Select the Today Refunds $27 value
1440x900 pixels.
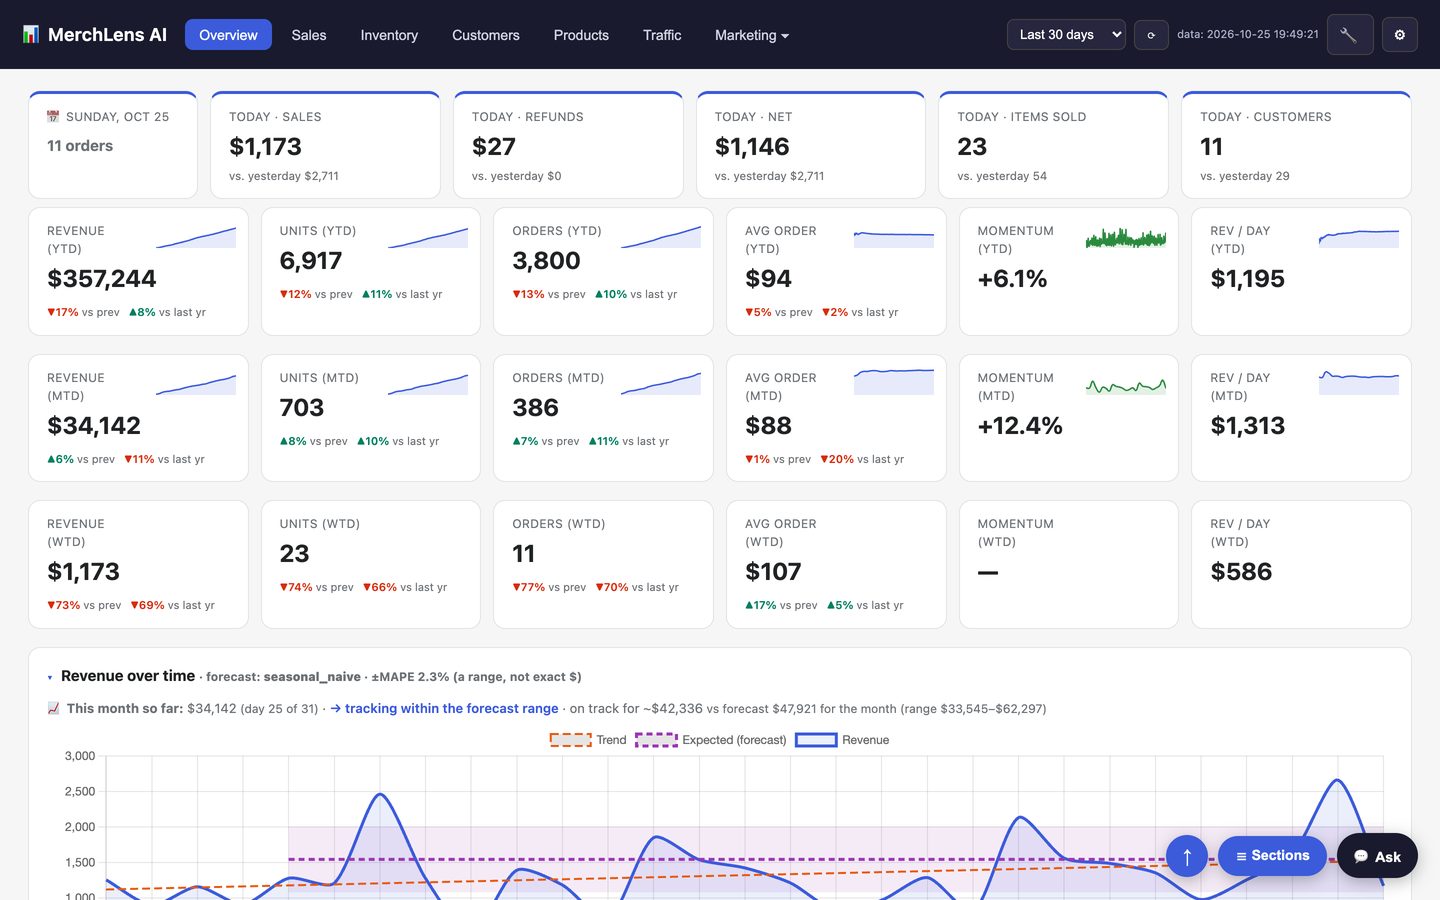[x=494, y=147]
